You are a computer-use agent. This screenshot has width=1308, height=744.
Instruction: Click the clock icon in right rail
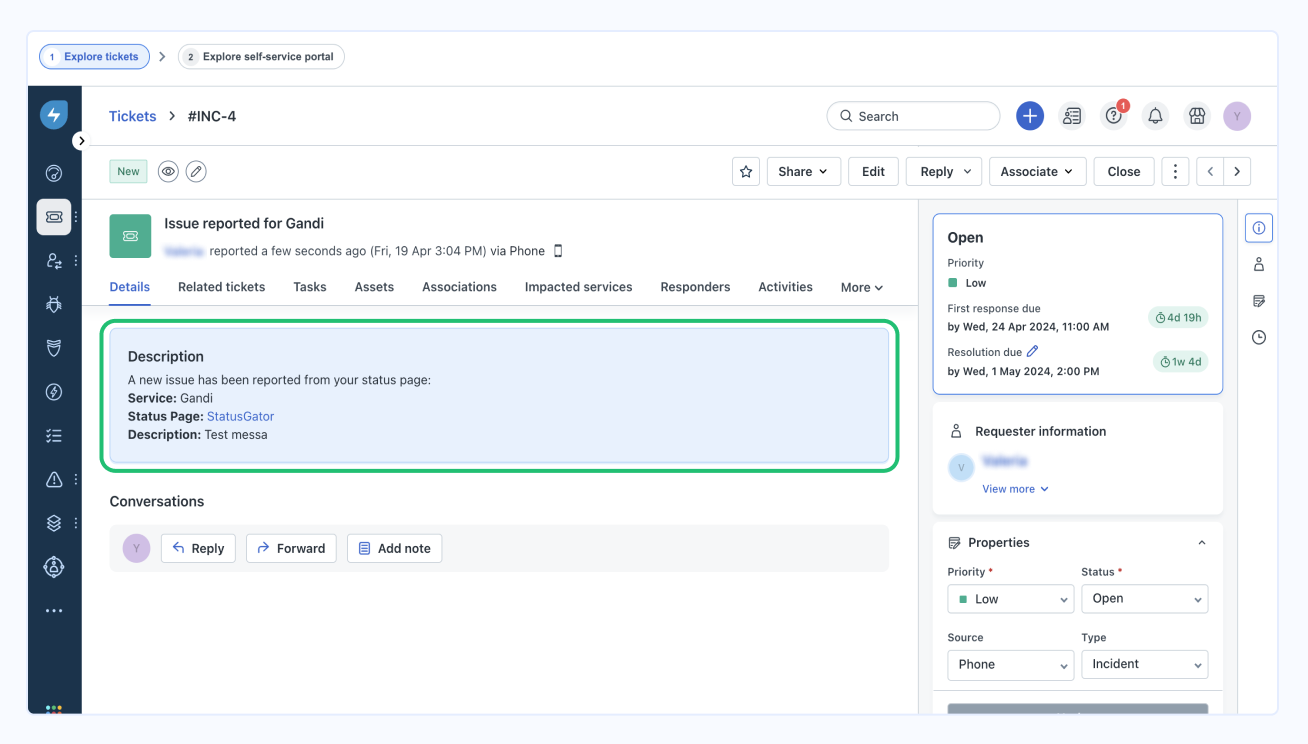point(1259,338)
